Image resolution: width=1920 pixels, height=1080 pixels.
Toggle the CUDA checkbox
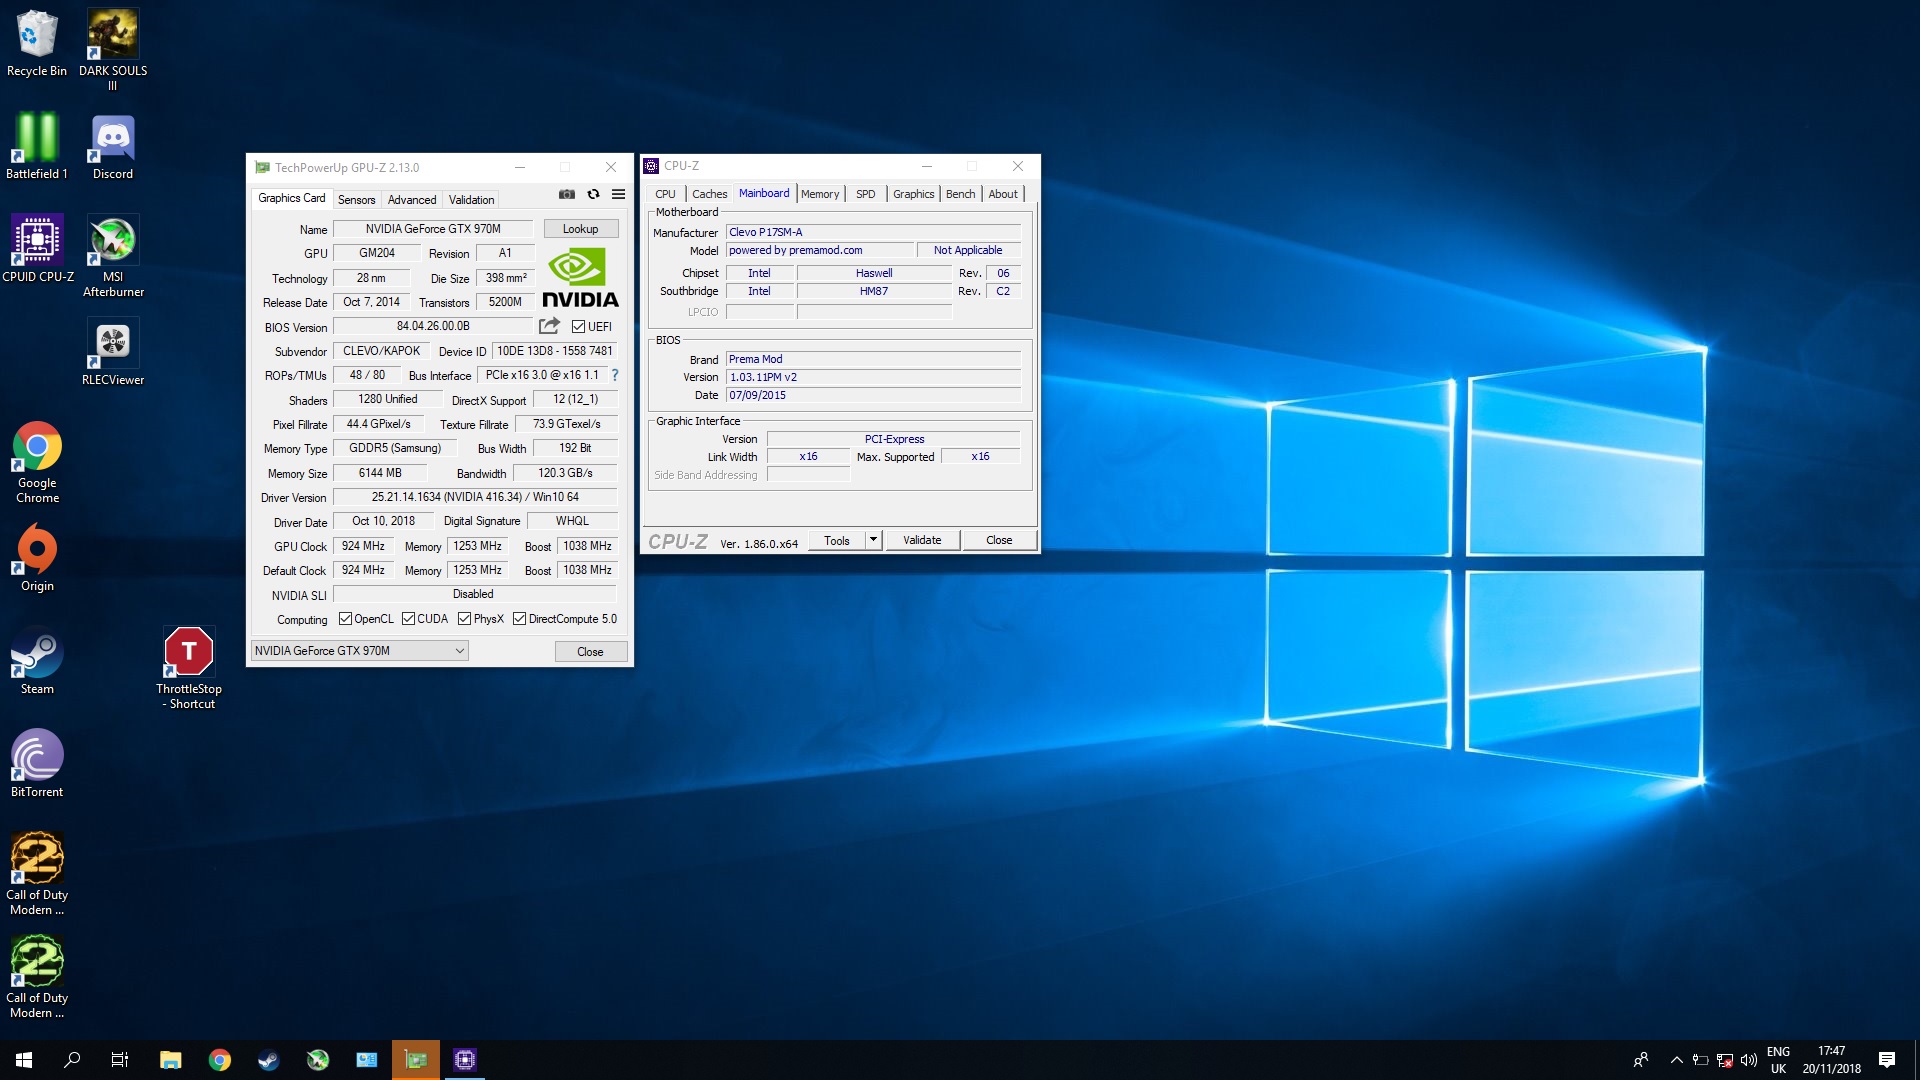408,619
